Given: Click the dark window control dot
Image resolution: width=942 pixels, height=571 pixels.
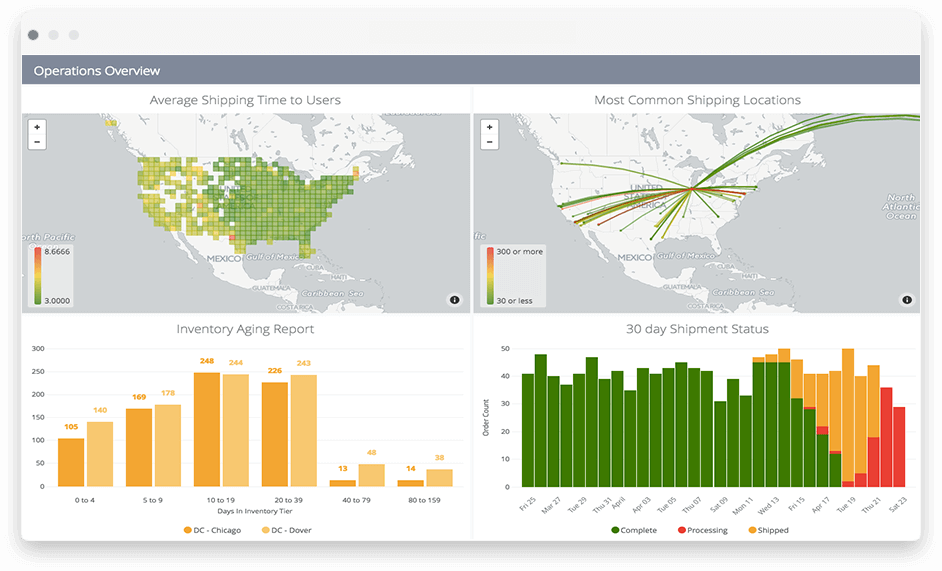Looking at the screenshot, I should coord(33,35).
